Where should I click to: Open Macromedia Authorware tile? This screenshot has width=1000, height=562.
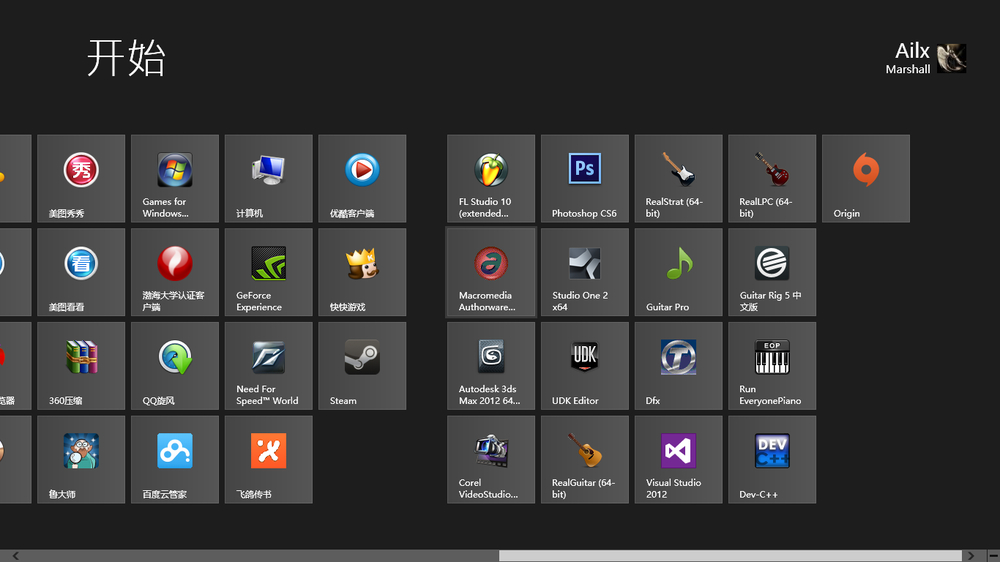coord(491,272)
